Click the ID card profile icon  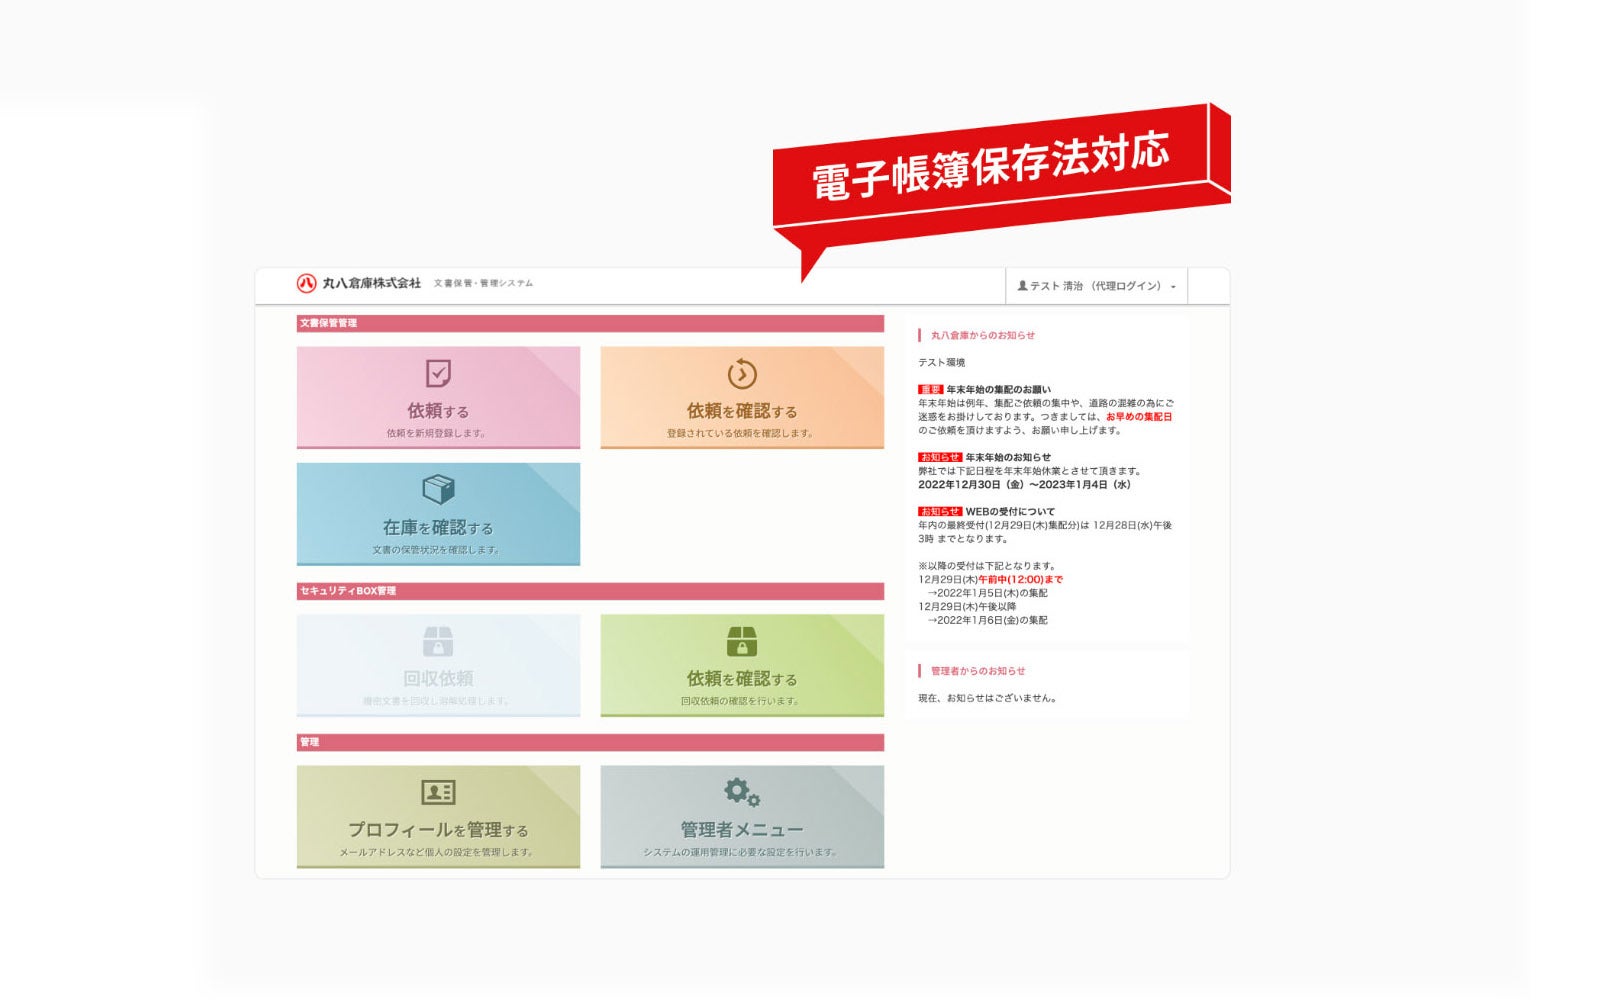[438, 792]
